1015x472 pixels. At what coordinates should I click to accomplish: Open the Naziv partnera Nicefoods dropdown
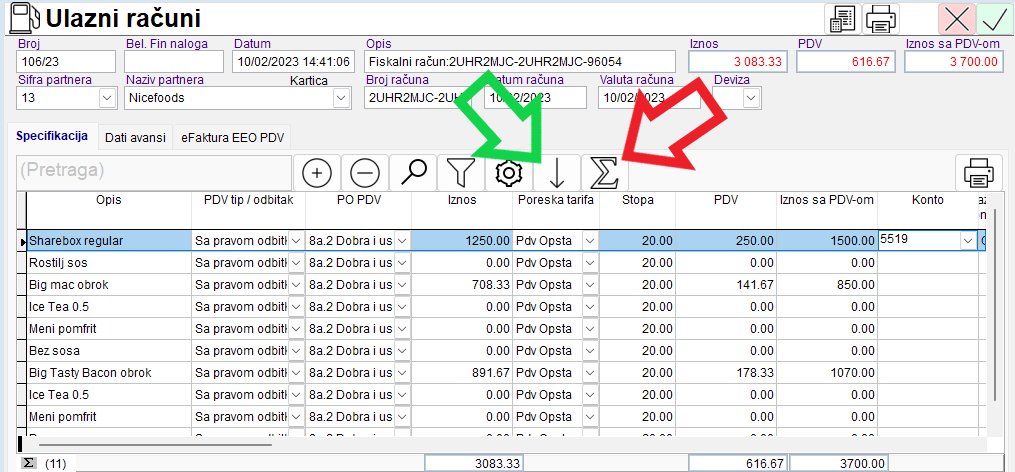click(x=342, y=99)
